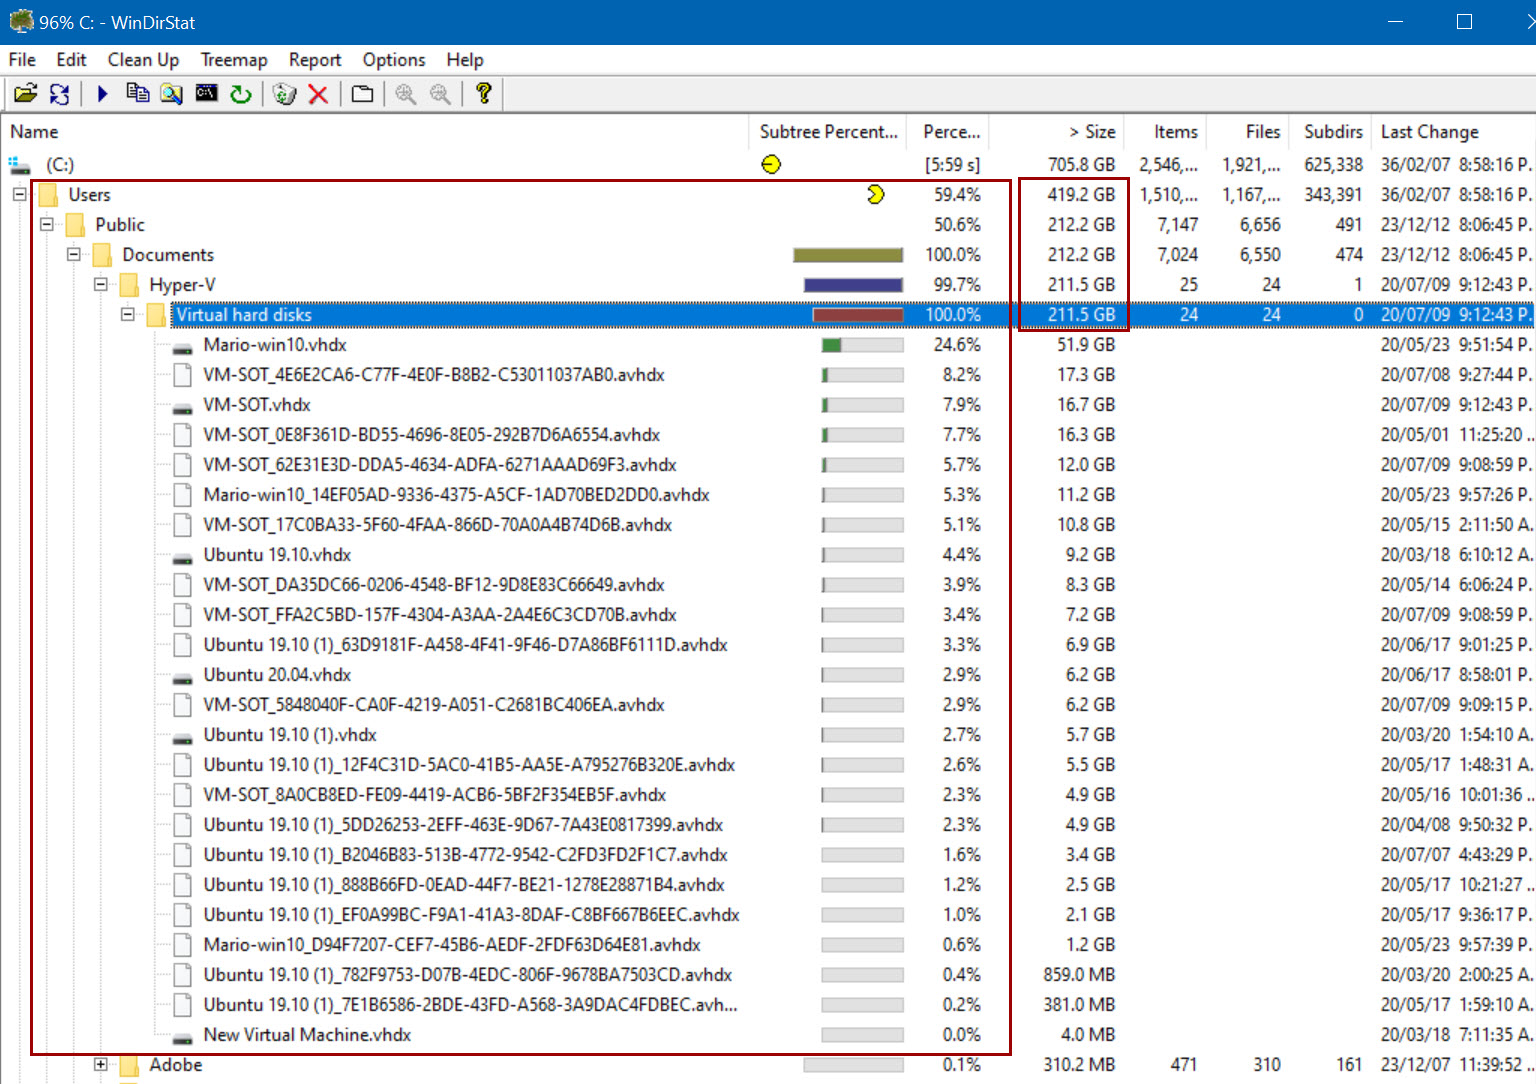Collapse the Hyper-V folder node

[x=100, y=284]
